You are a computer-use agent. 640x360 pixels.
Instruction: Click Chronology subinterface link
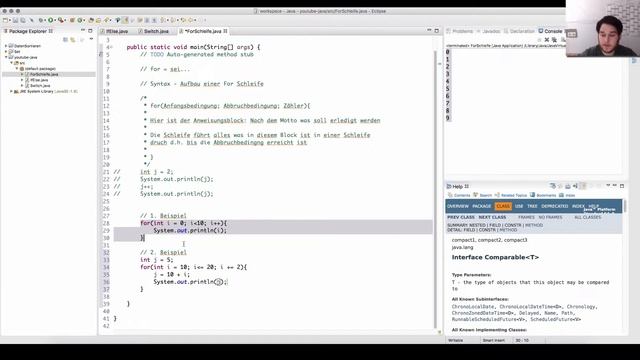581,307
